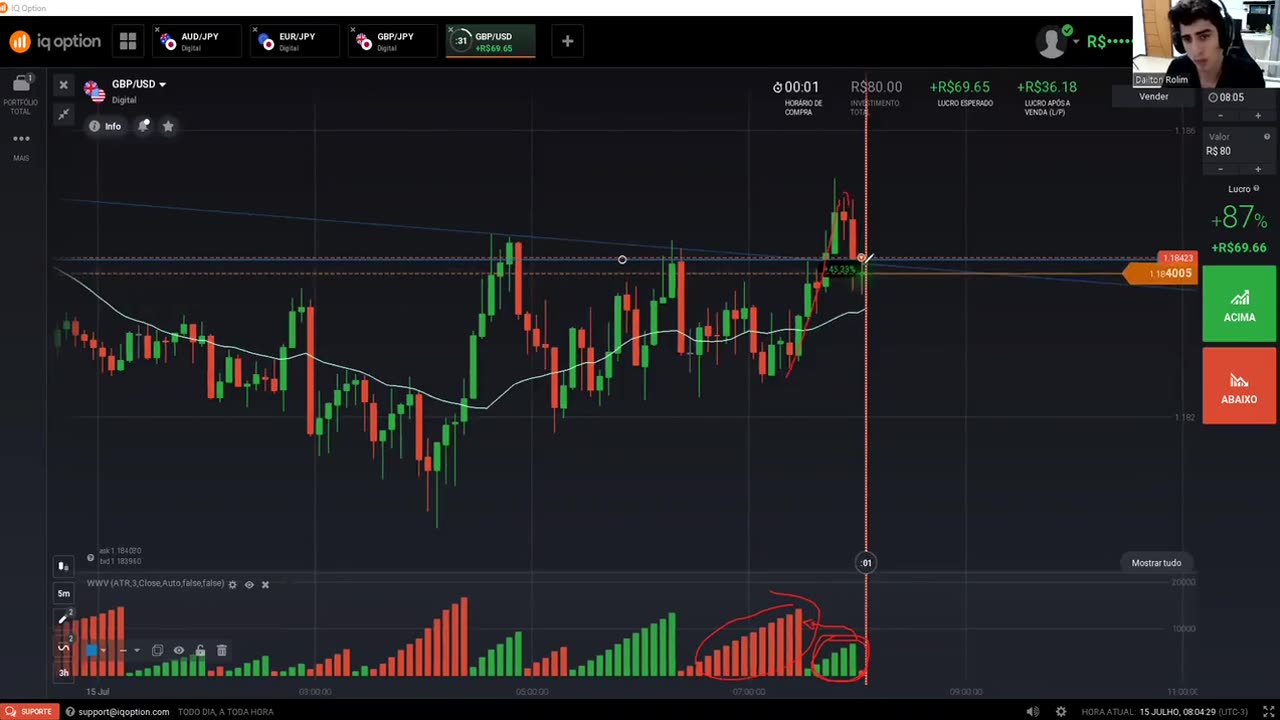Image resolution: width=1280 pixels, height=720 pixels.
Task: Click the red ABAIXO button
Action: coord(1239,385)
